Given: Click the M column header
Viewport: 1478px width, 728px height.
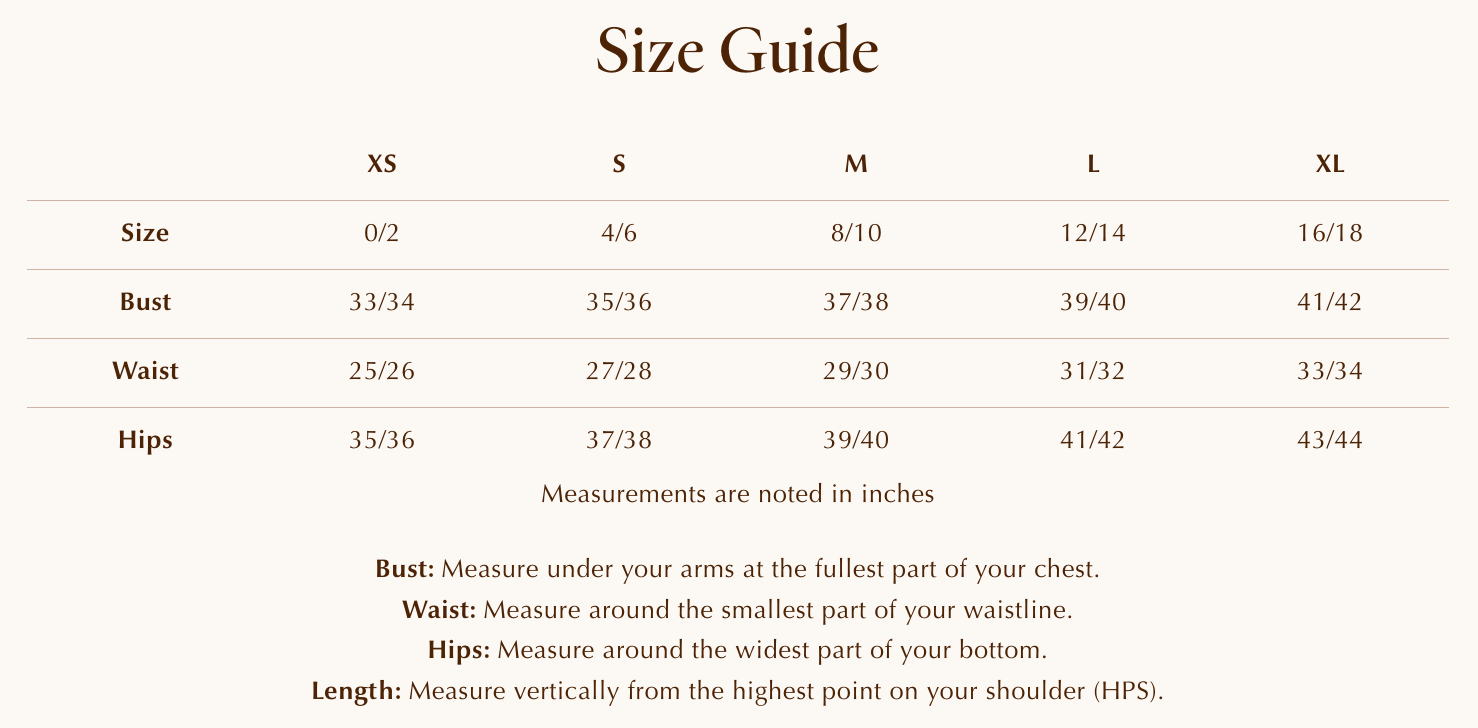Looking at the screenshot, I should (856, 165).
